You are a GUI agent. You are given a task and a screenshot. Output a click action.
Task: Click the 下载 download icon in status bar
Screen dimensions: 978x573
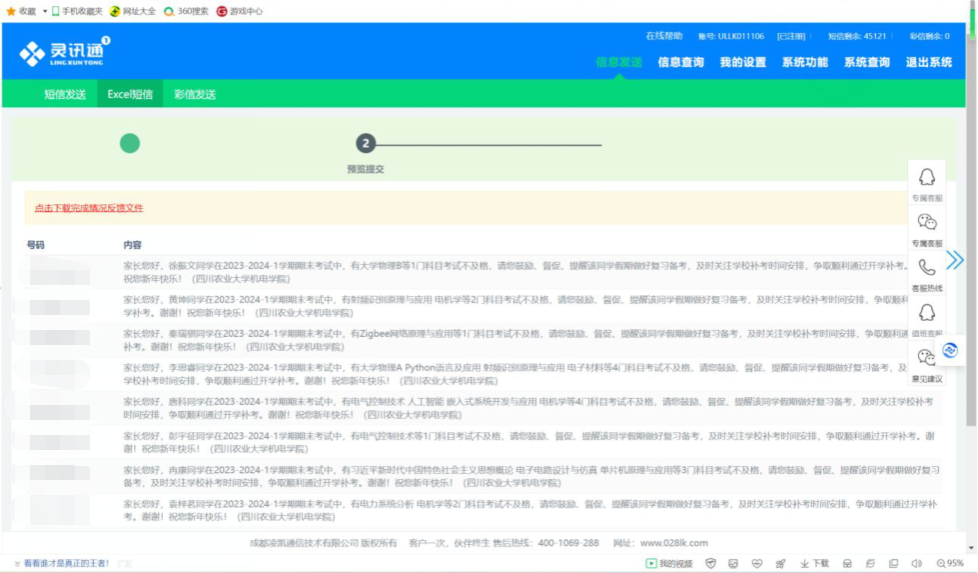[x=814, y=563]
